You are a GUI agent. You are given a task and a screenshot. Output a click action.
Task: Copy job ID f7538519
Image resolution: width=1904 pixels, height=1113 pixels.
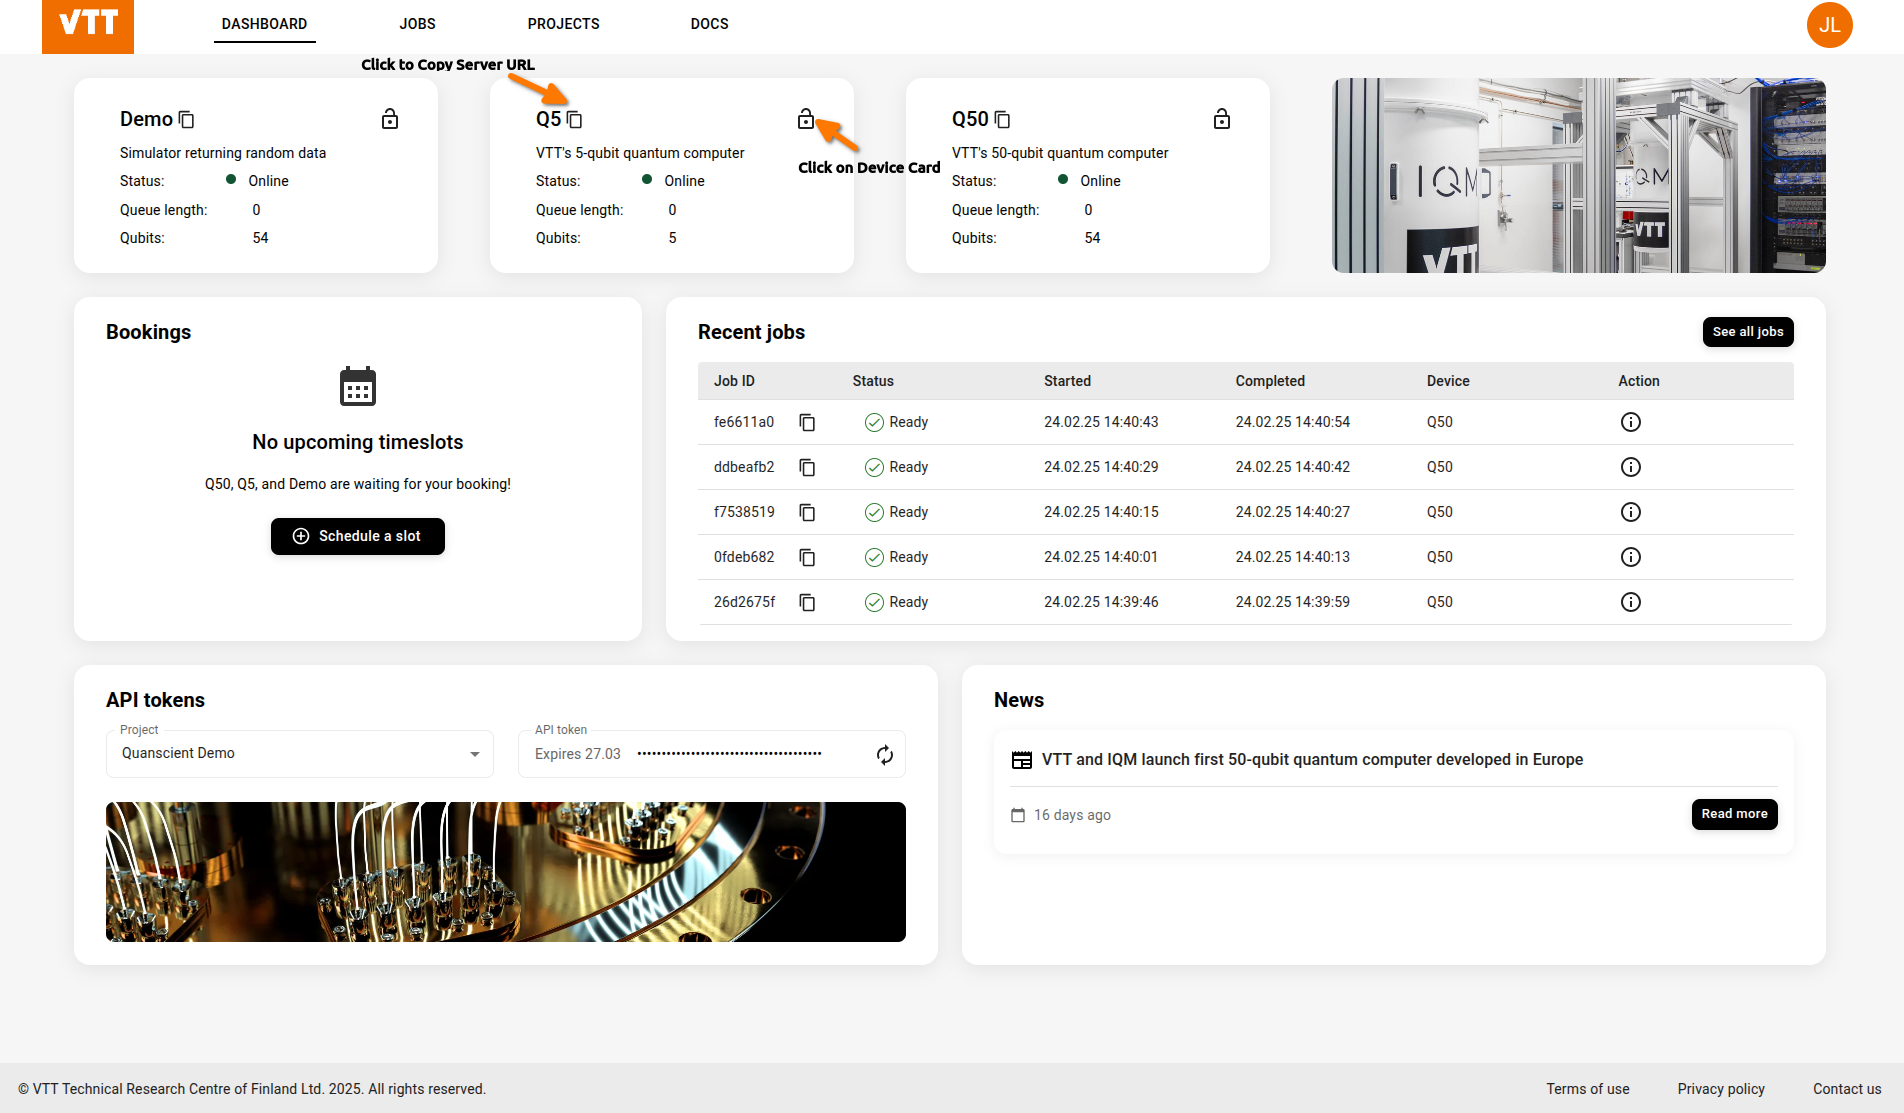[807, 512]
